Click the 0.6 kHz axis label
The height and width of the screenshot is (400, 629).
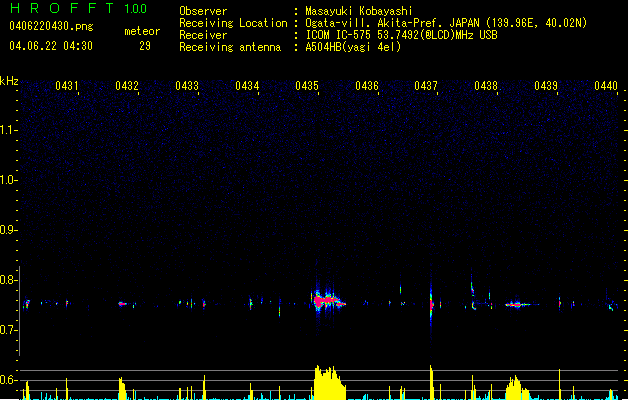8,380
